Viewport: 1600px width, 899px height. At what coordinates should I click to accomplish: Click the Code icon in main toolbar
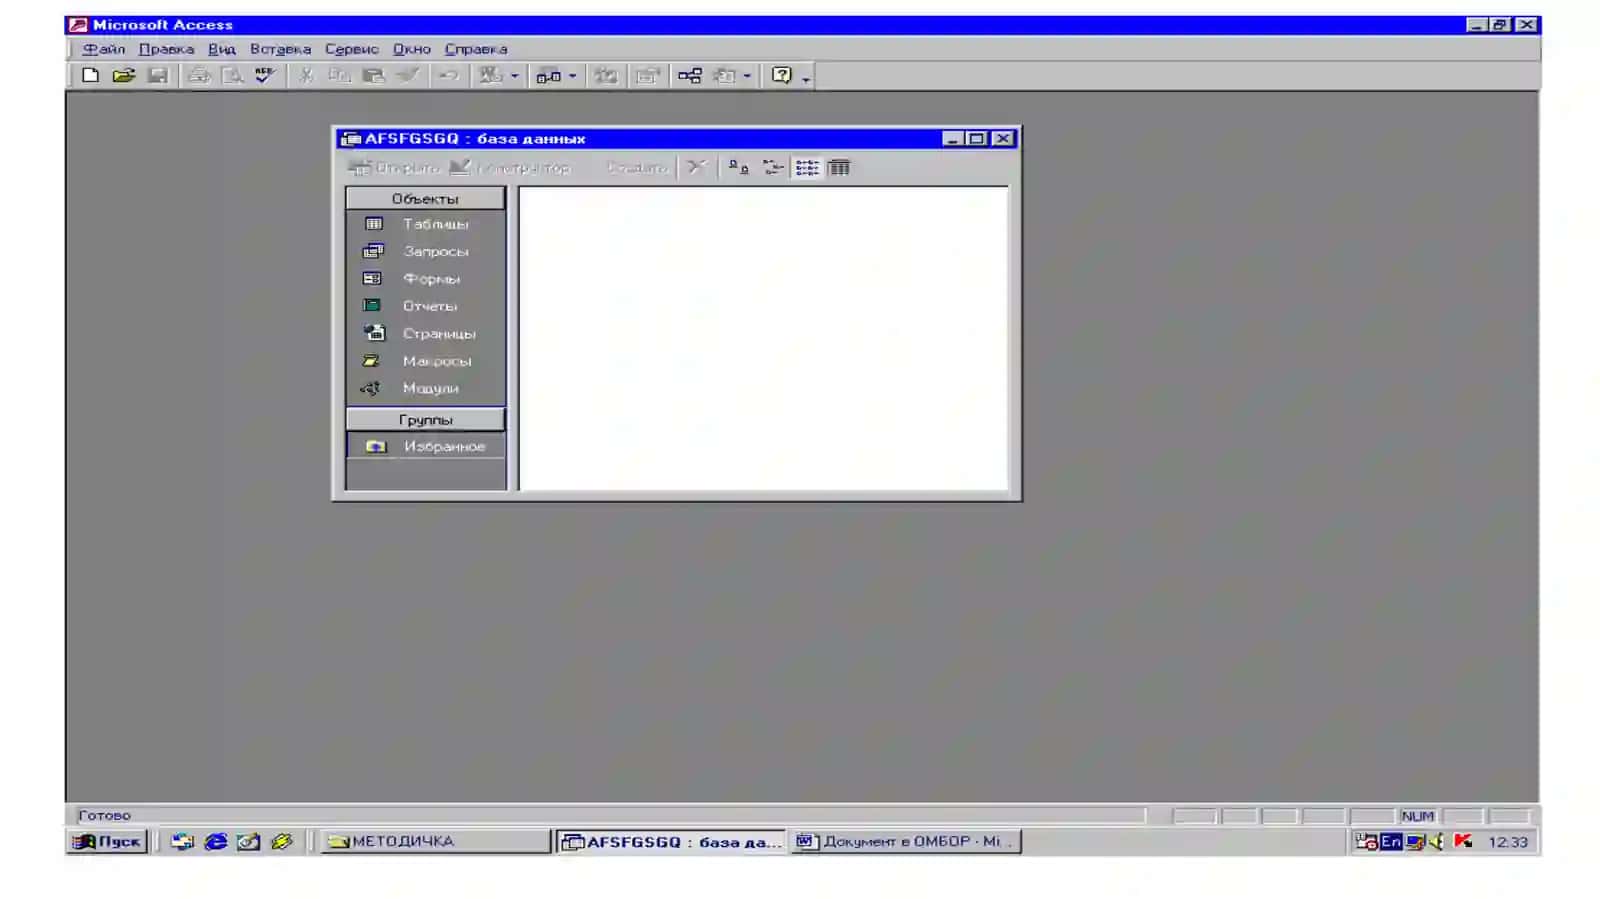click(606, 75)
